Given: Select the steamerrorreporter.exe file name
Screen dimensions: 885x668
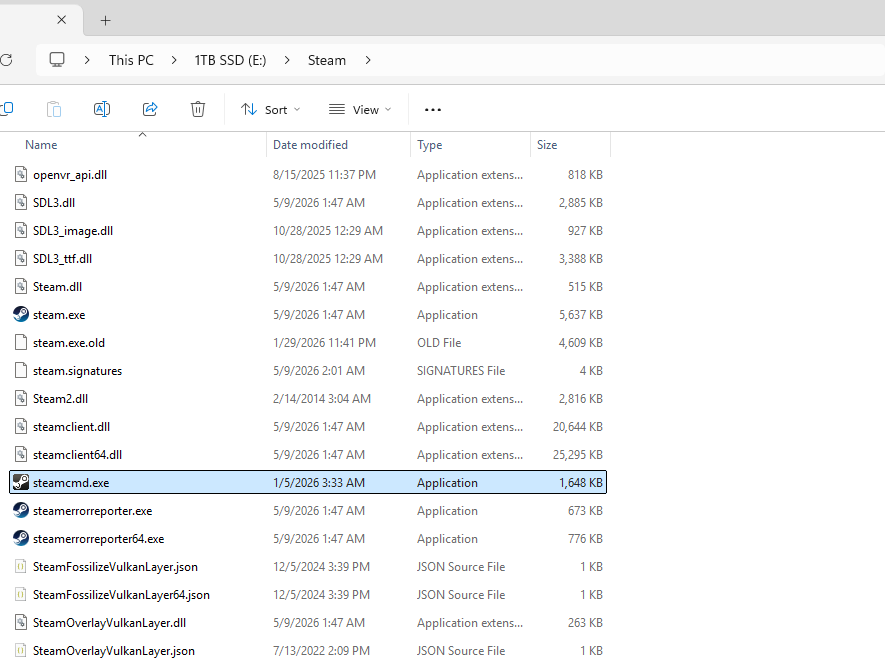Looking at the screenshot, I should (93, 511).
